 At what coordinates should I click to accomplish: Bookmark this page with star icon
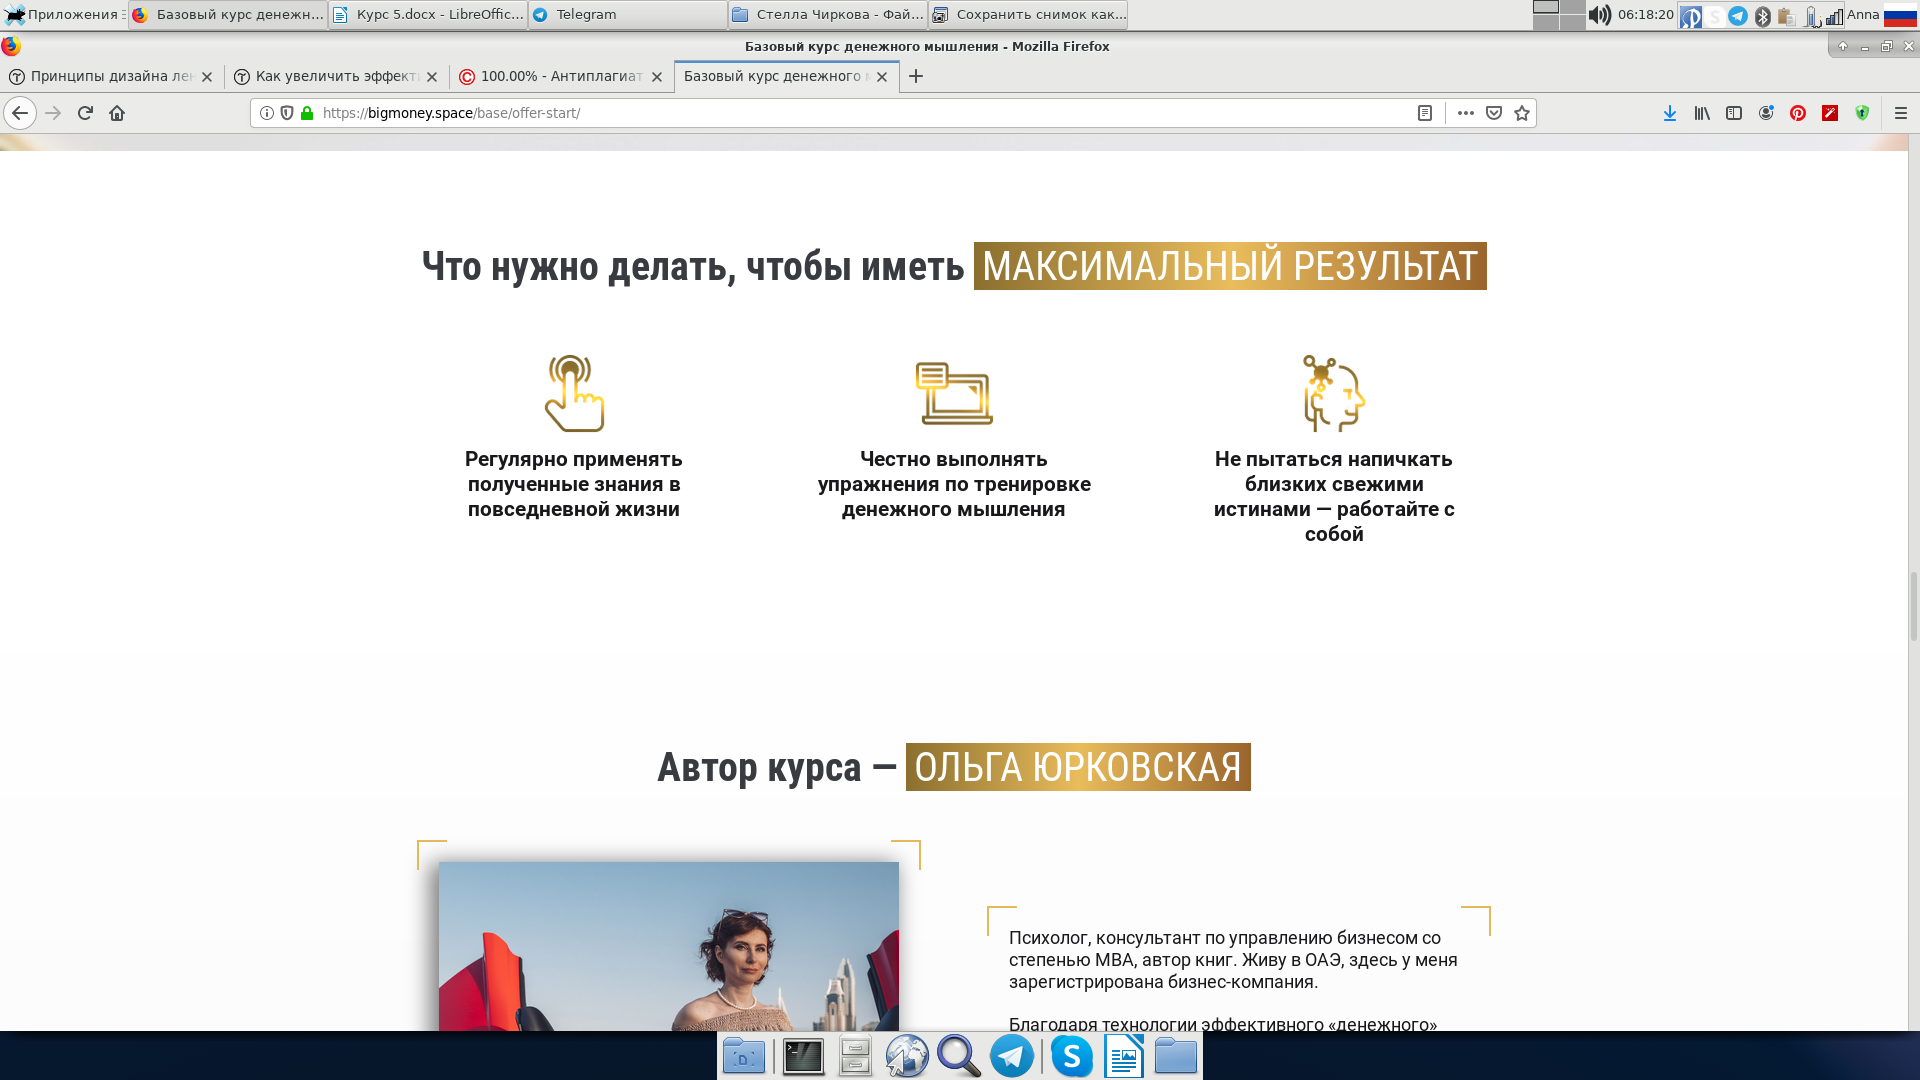pos(1521,113)
